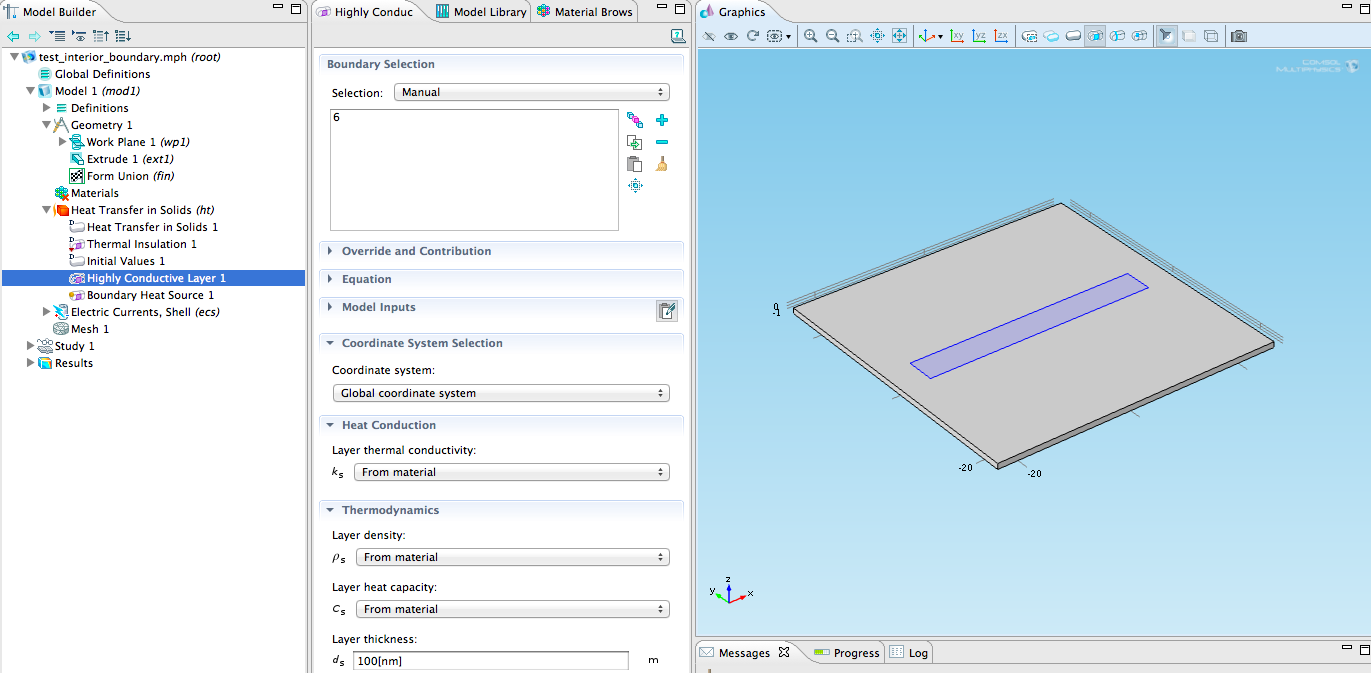Add to boundary selection with plus icon

661,120
